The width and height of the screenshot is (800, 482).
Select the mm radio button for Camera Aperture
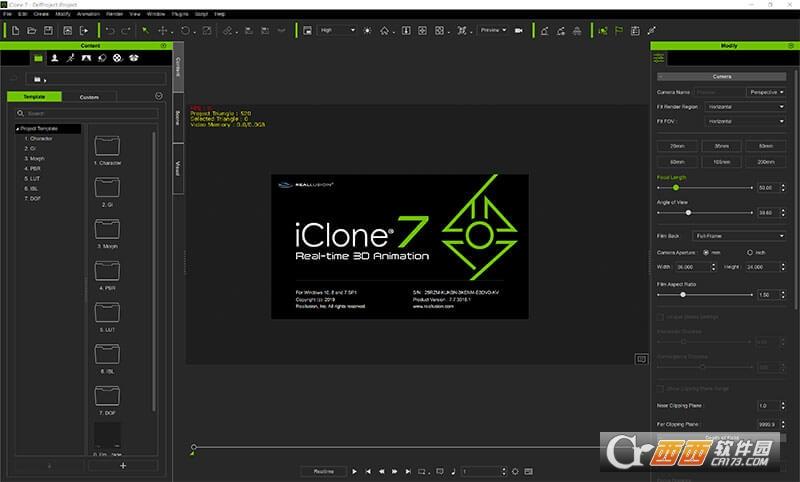coord(706,252)
